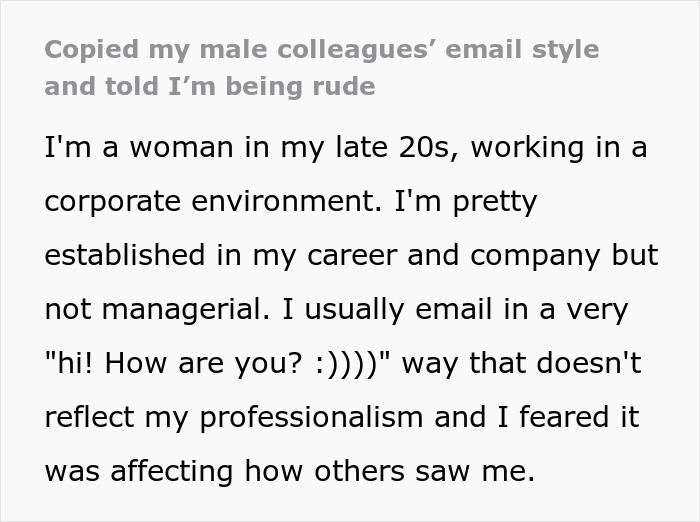The height and width of the screenshot is (522, 700).
Task: Click the word "style" in the title
Action: (x=563, y=49)
